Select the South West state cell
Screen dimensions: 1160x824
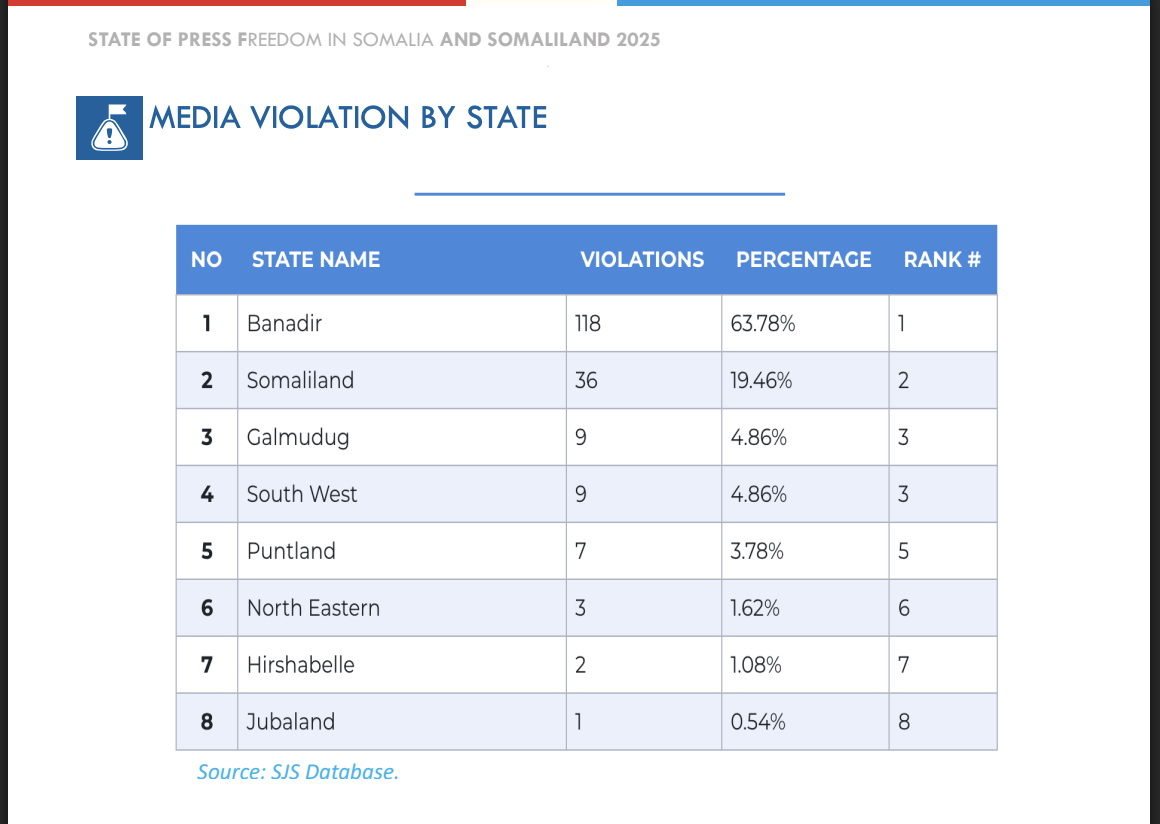tap(302, 494)
